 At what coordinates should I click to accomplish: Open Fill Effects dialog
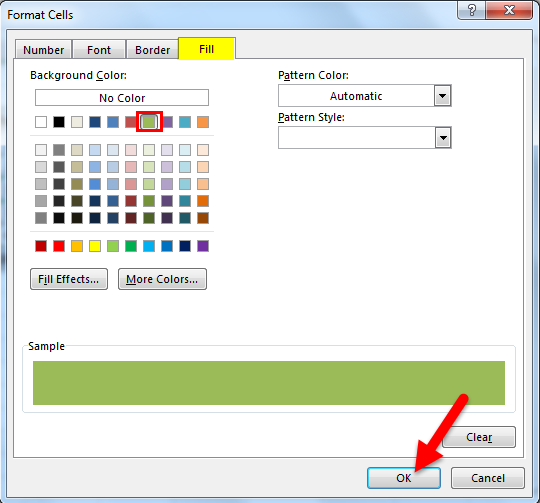(69, 279)
